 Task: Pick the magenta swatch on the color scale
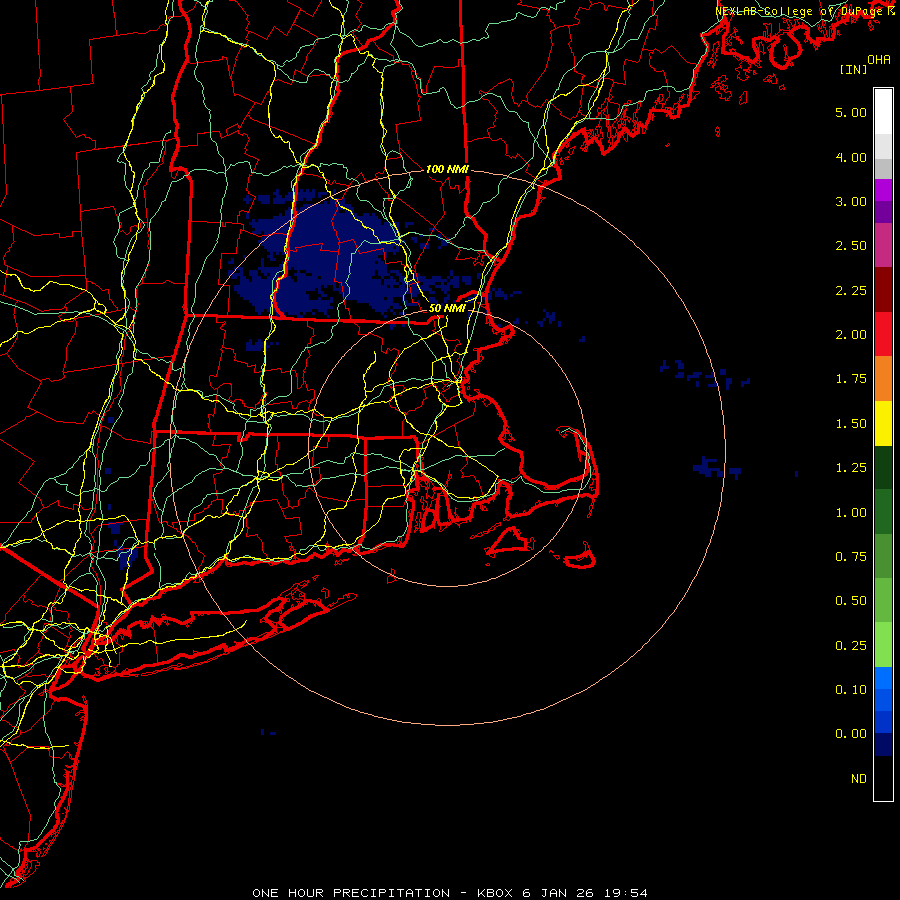(x=883, y=190)
